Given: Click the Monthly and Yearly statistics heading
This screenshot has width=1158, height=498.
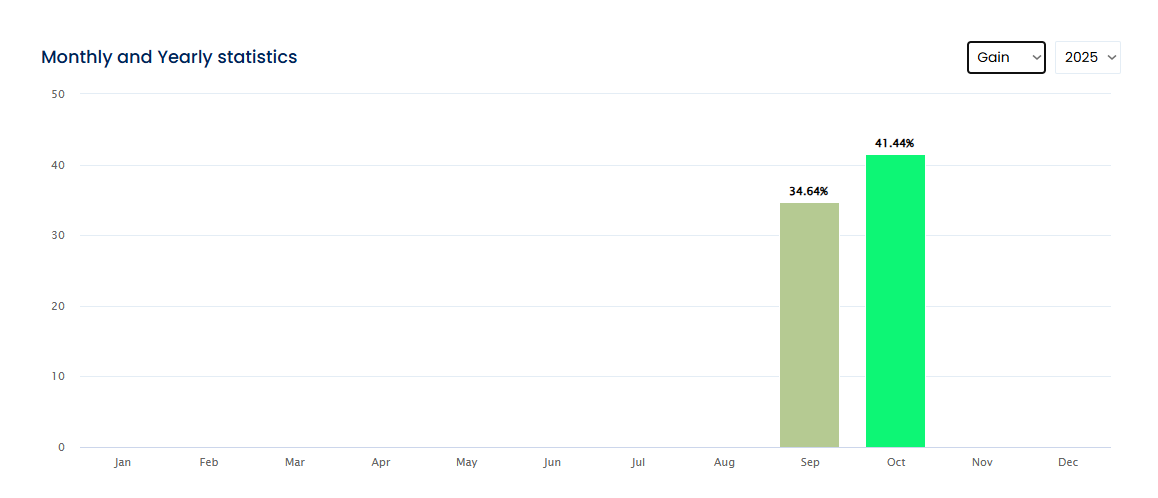Looking at the screenshot, I should click(x=169, y=57).
